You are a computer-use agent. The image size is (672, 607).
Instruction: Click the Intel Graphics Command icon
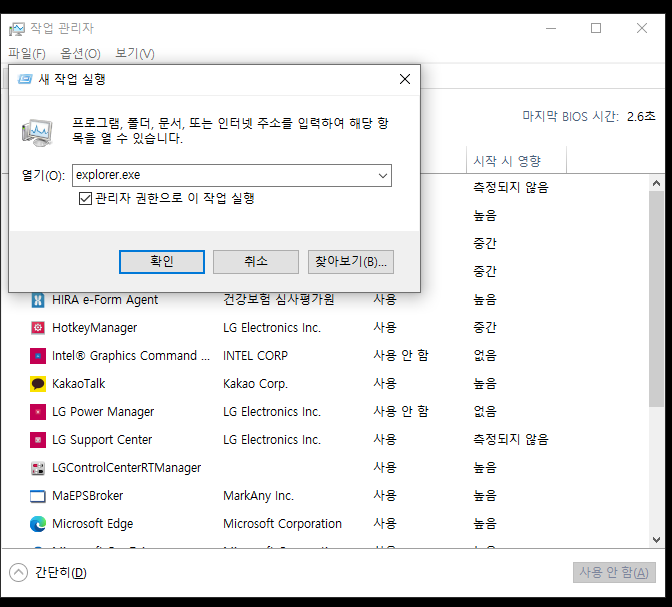(x=38, y=356)
